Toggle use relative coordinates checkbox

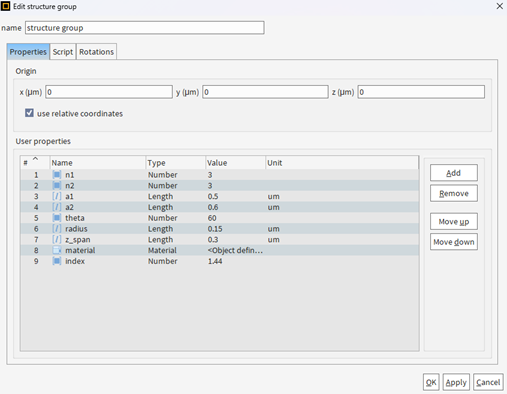[29, 113]
